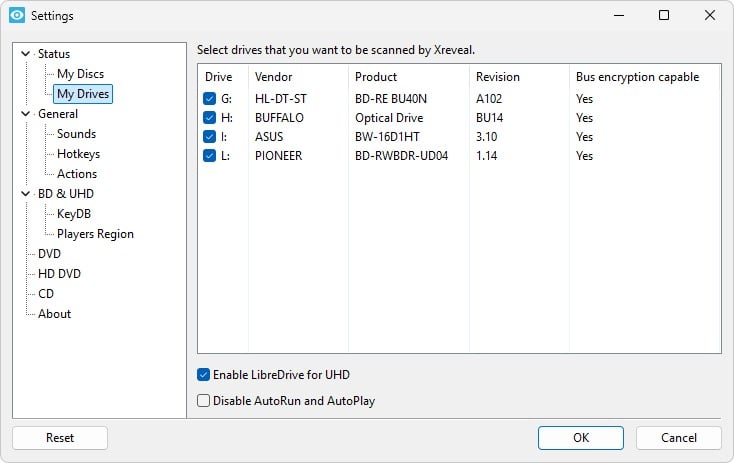Screen dimensions: 734x463
Task: Collapse the Status tree node
Action: tap(26, 54)
